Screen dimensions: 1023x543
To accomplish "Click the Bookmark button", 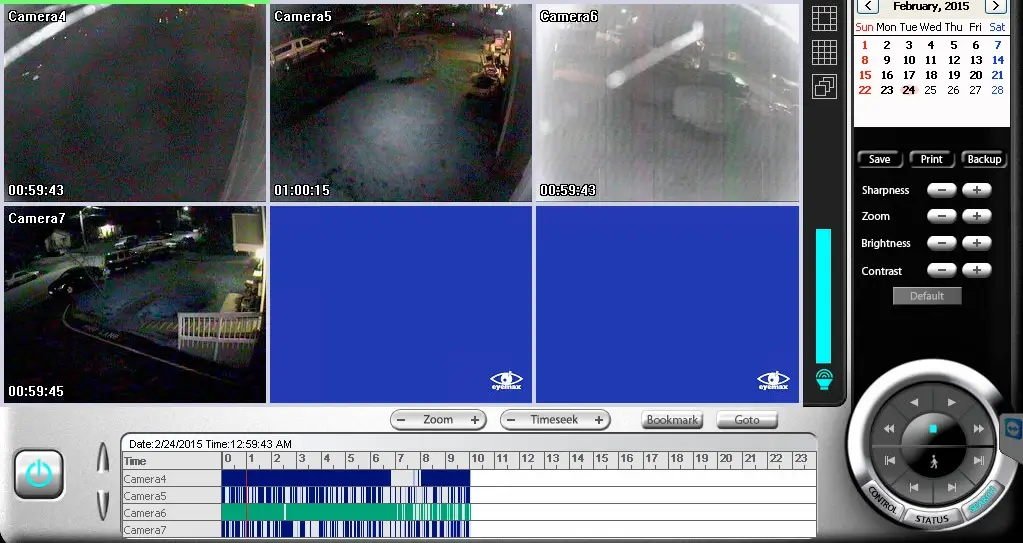I will [x=672, y=420].
